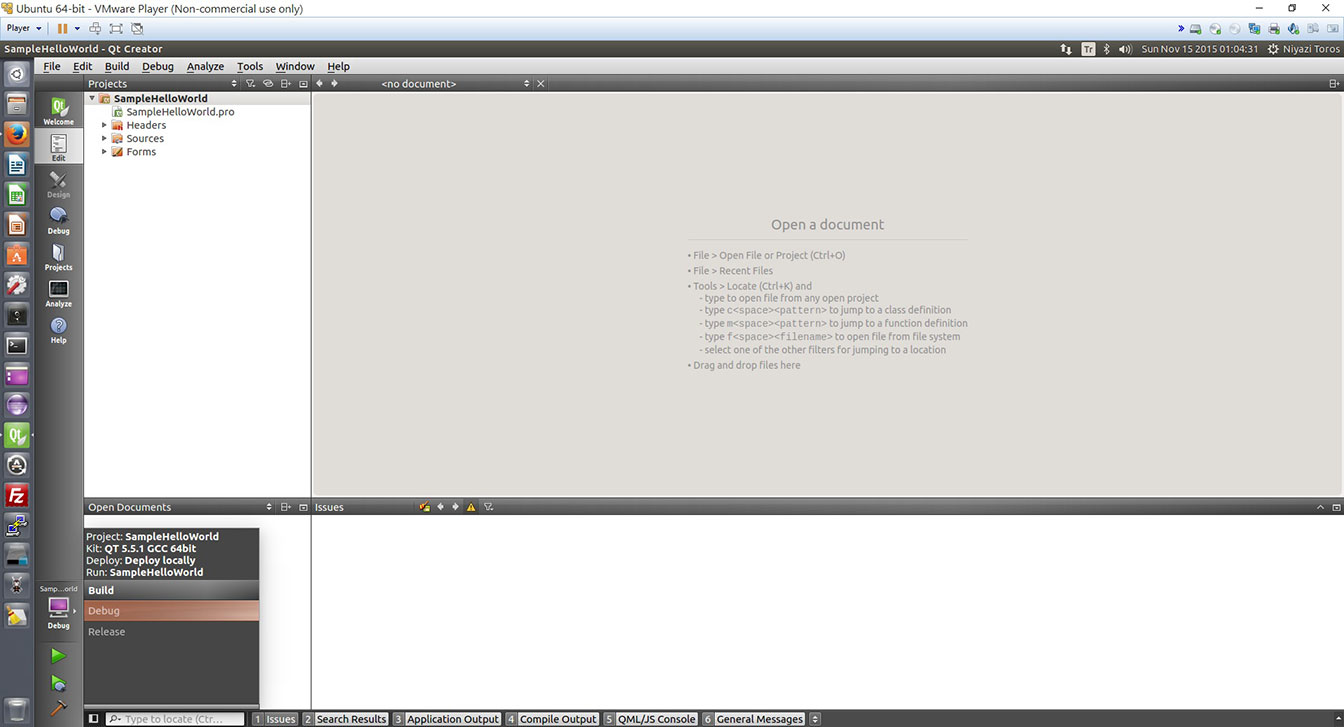Viewport: 1344px width, 727px height.
Task: Expand the Forms folder
Action: [104, 152]
